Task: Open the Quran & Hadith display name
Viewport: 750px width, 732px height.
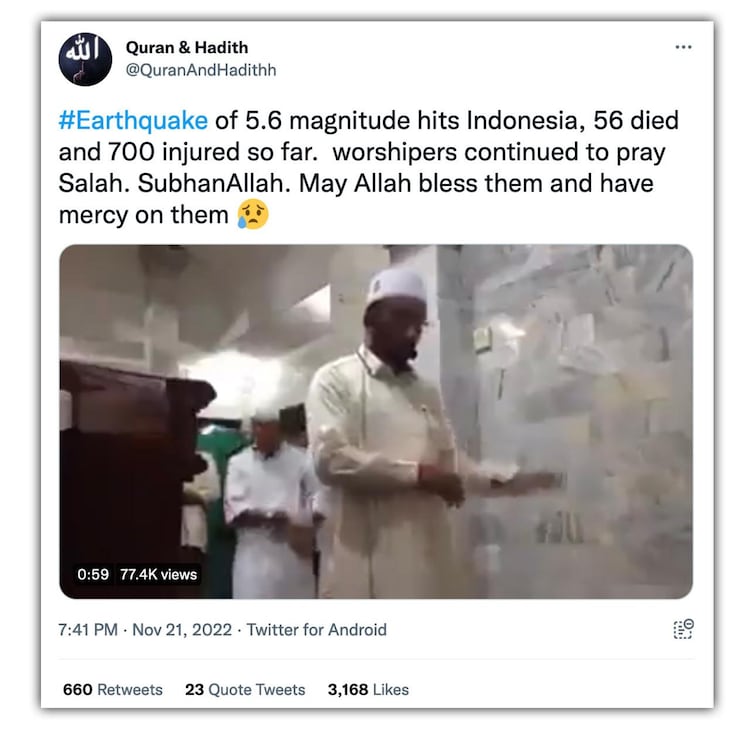Action: click(187, 47)
